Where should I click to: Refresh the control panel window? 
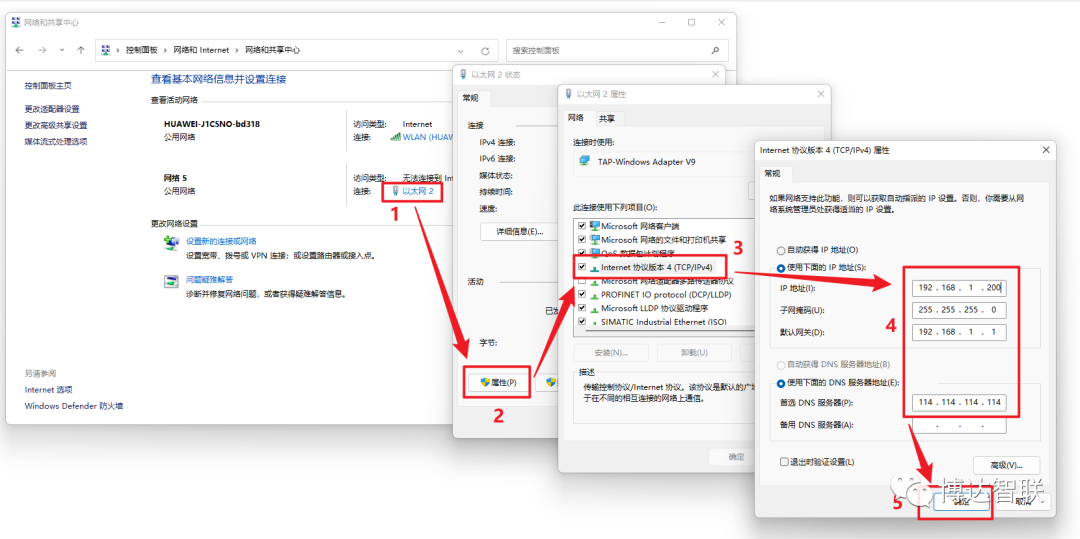(485, 51)
